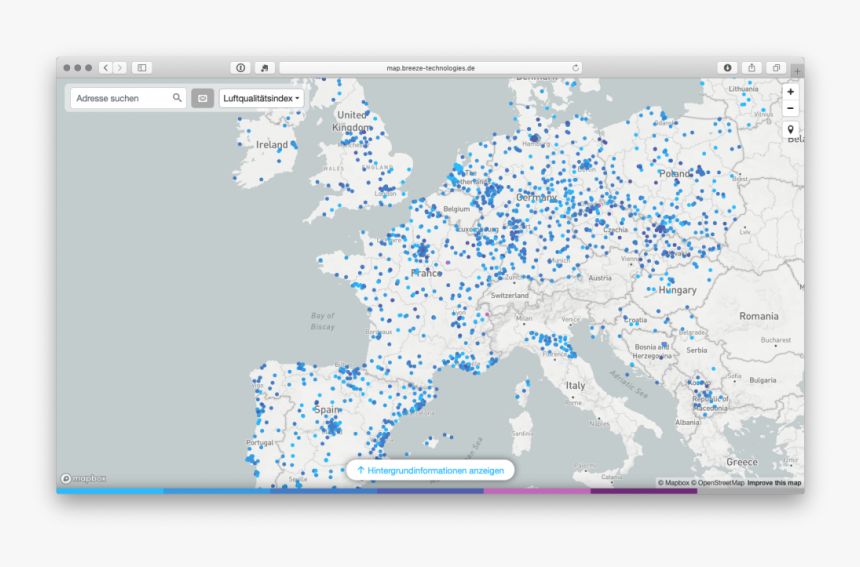The height and width of the screenshot is (567, 860).
Task: Click the Bay of Biscay label
Action: 322,321
